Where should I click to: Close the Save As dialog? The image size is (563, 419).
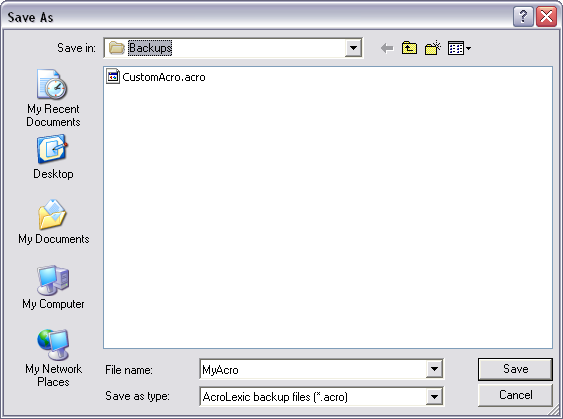546,17
